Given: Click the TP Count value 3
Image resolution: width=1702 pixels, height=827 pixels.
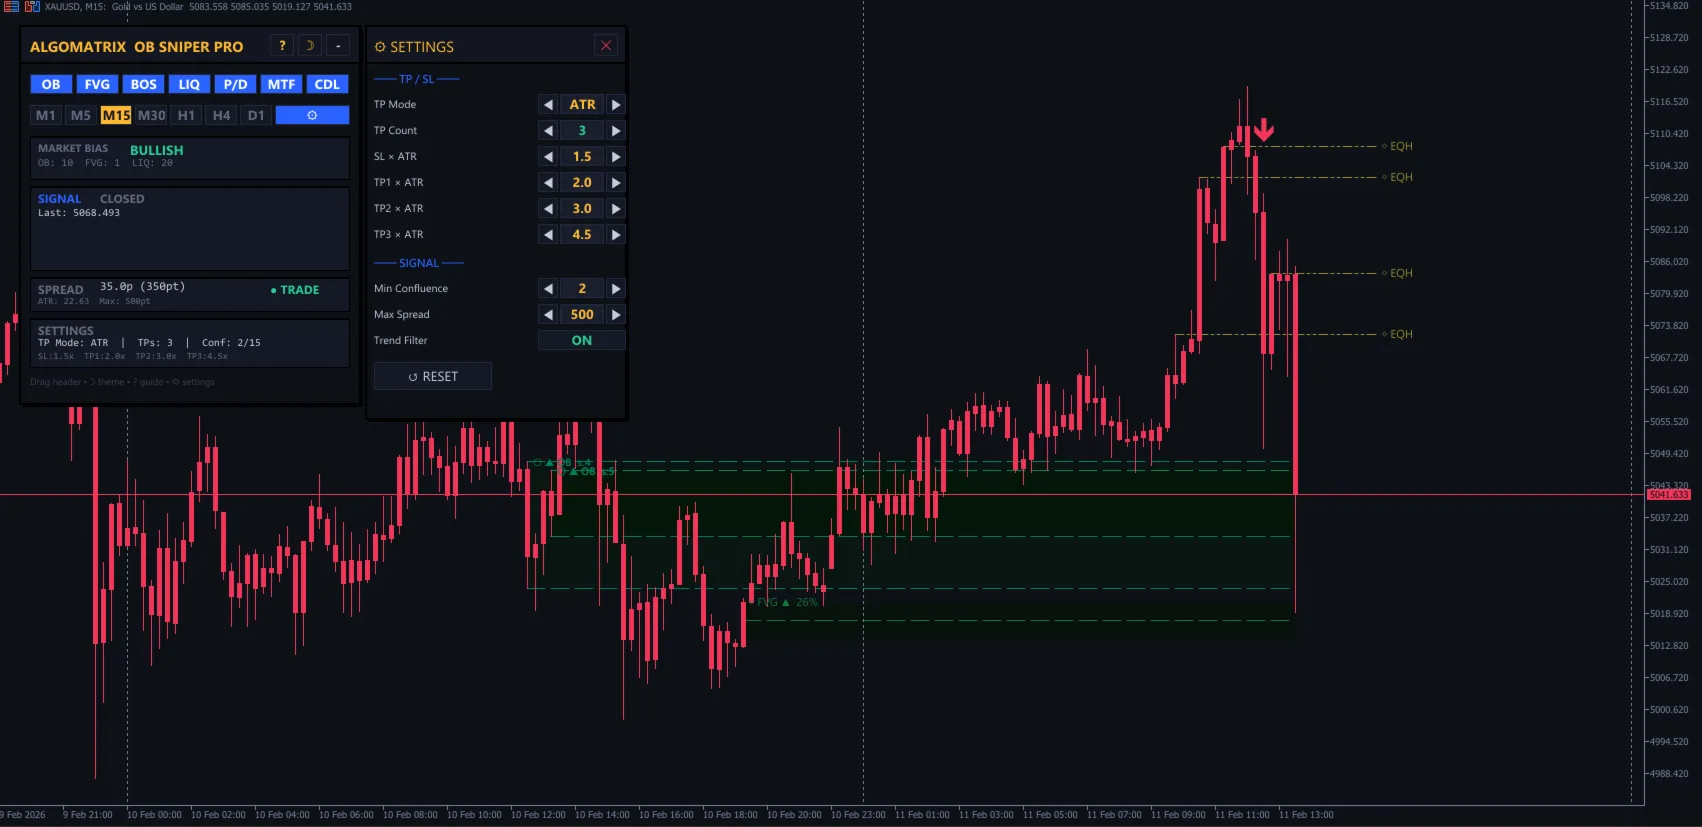Looking at the screenshot, I should (582, 130).
